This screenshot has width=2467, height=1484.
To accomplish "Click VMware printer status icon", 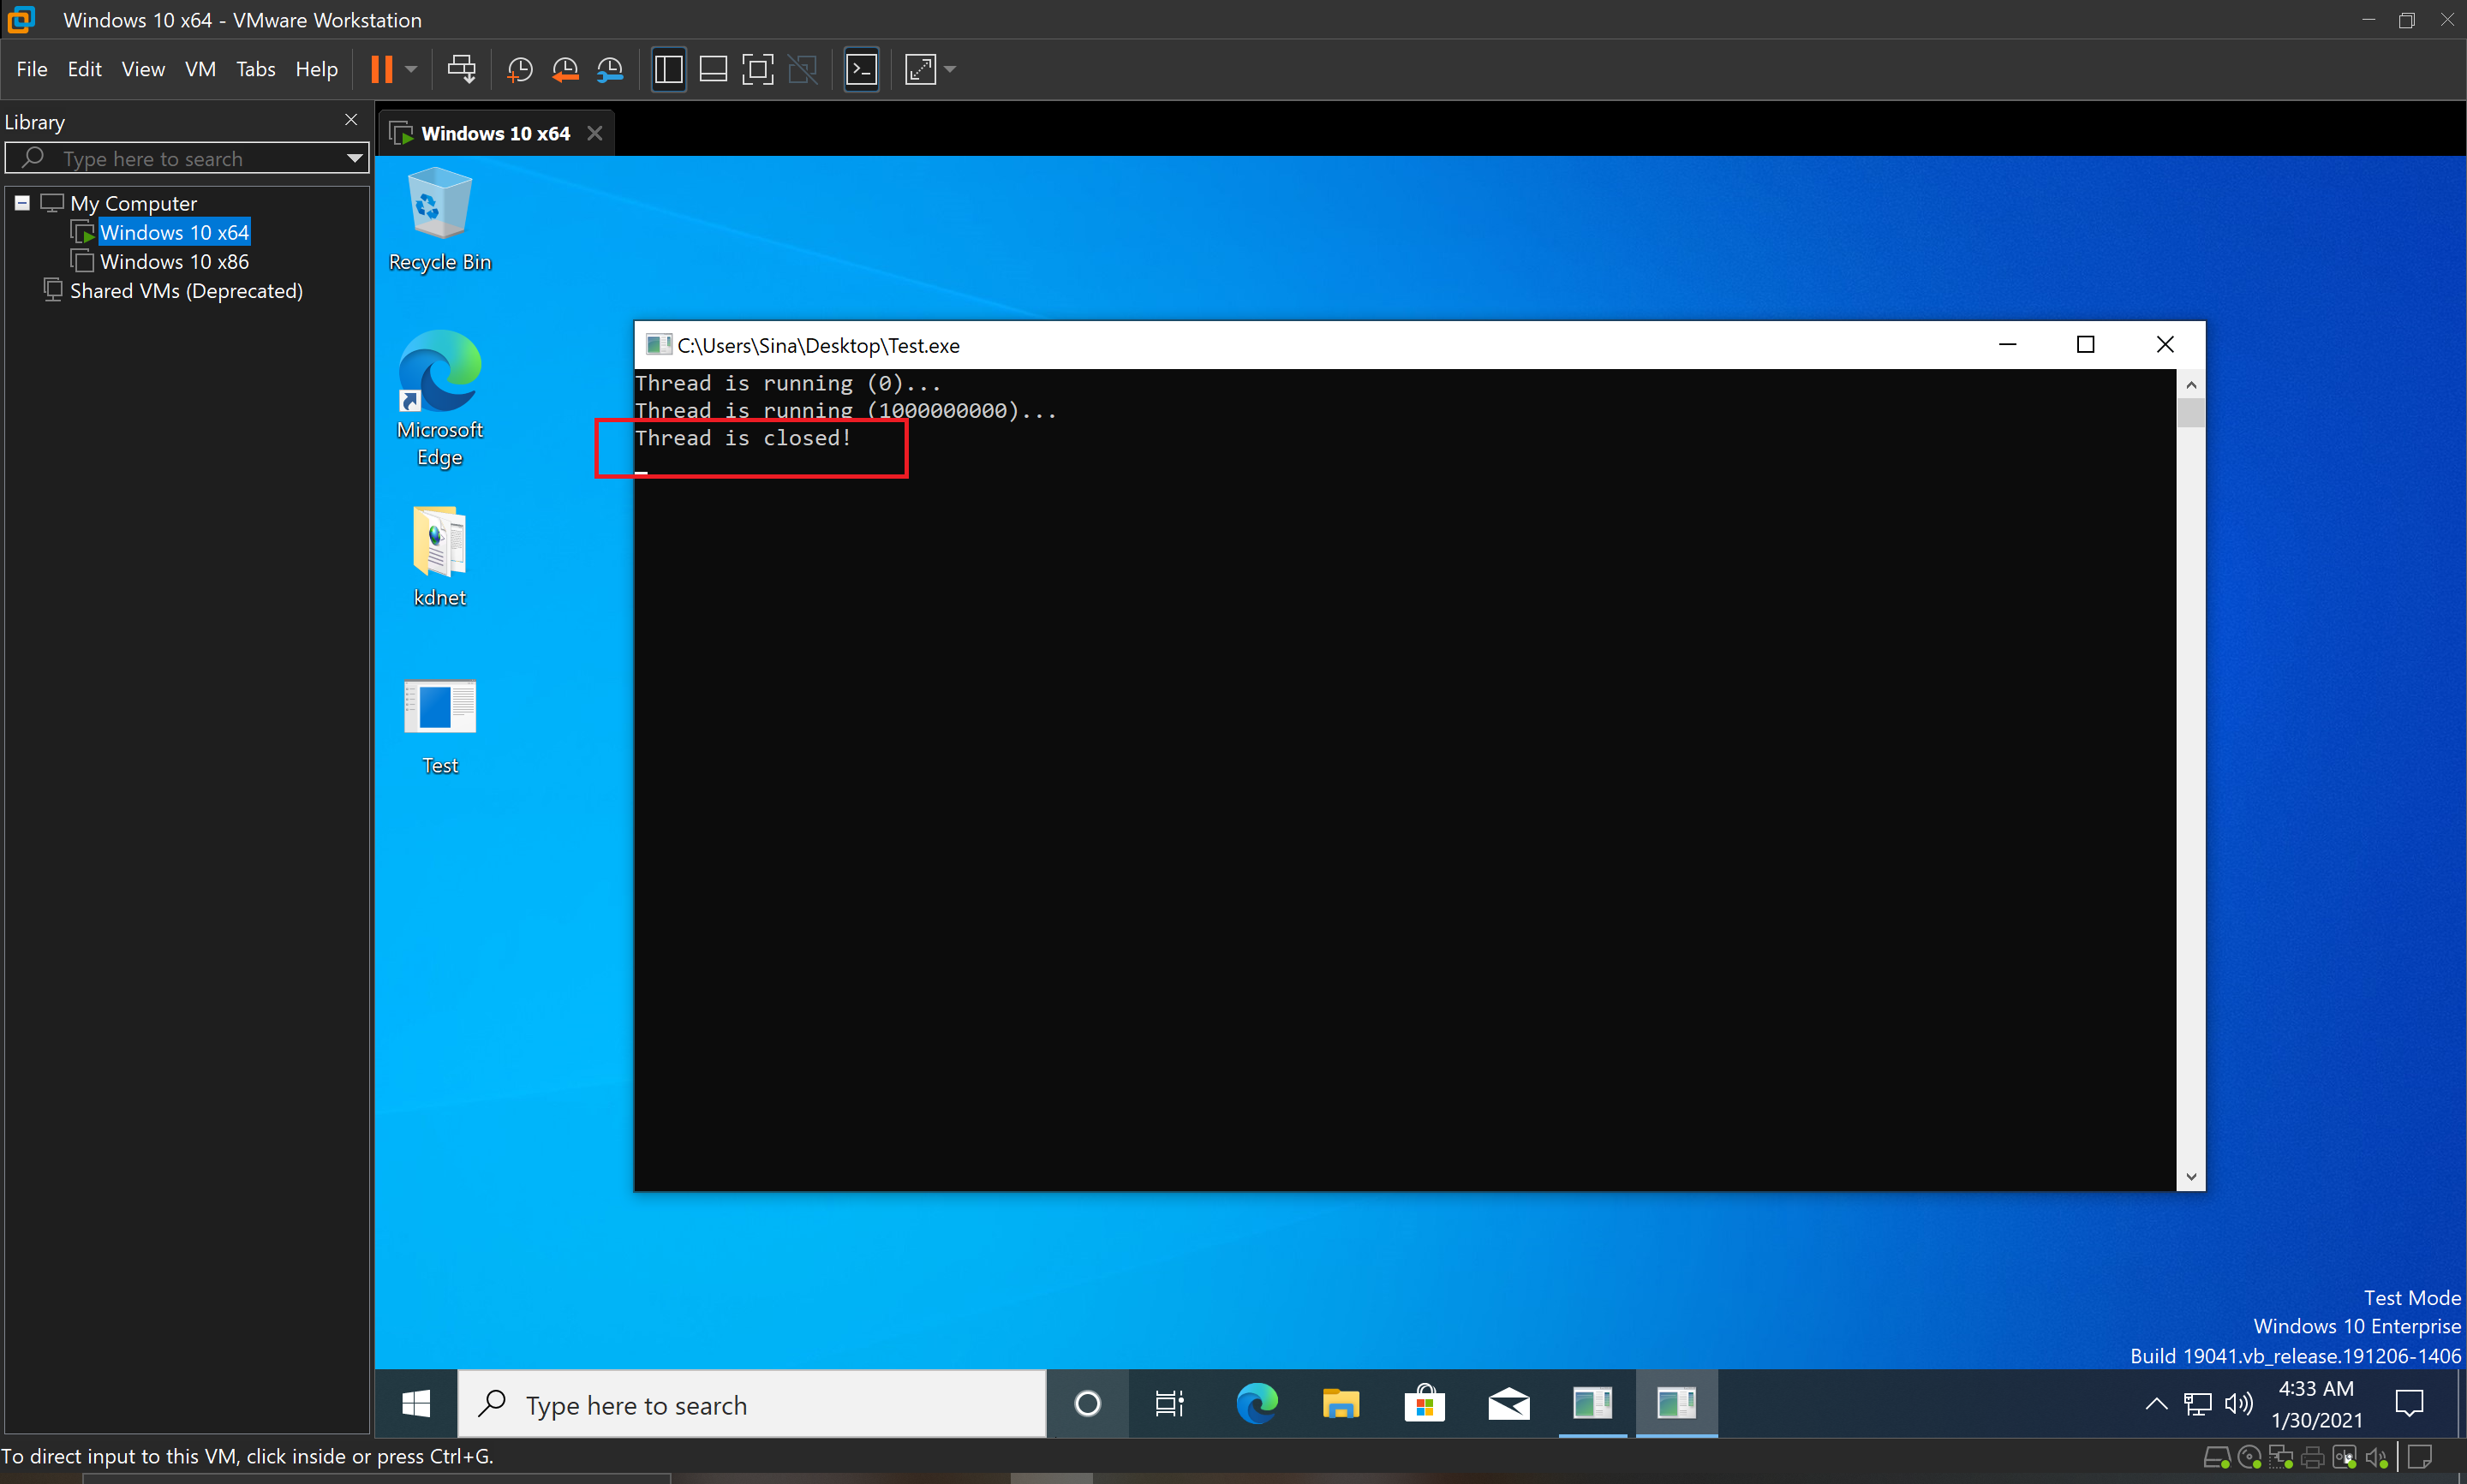I will click(2313, 1458).
